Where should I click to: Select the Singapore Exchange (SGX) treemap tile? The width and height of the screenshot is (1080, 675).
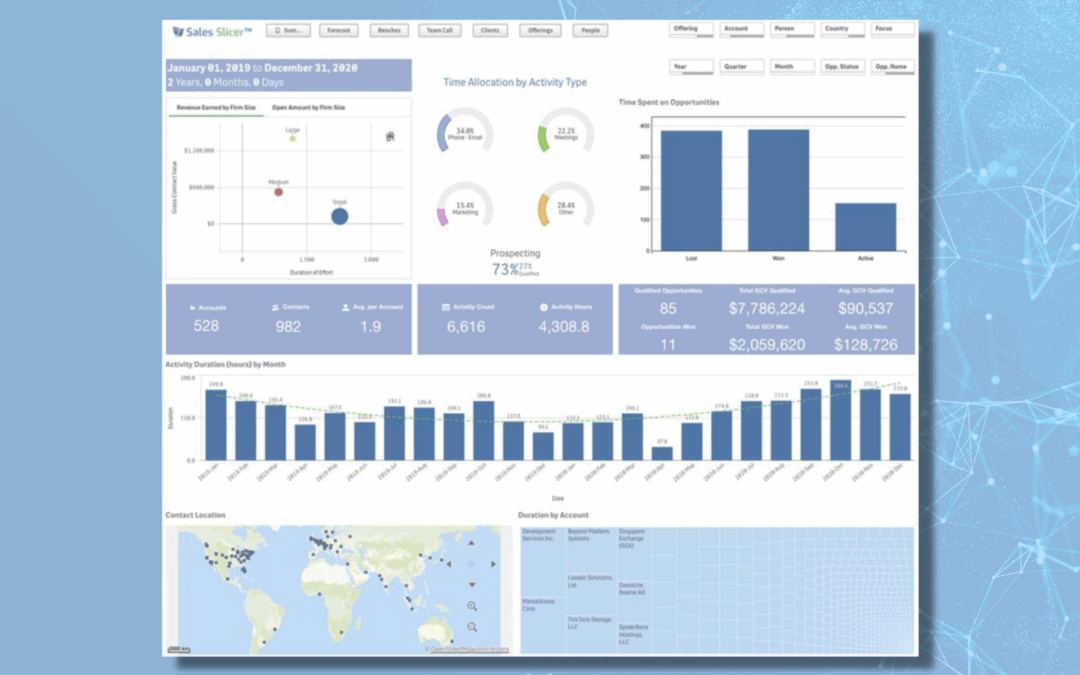[634, 554]
